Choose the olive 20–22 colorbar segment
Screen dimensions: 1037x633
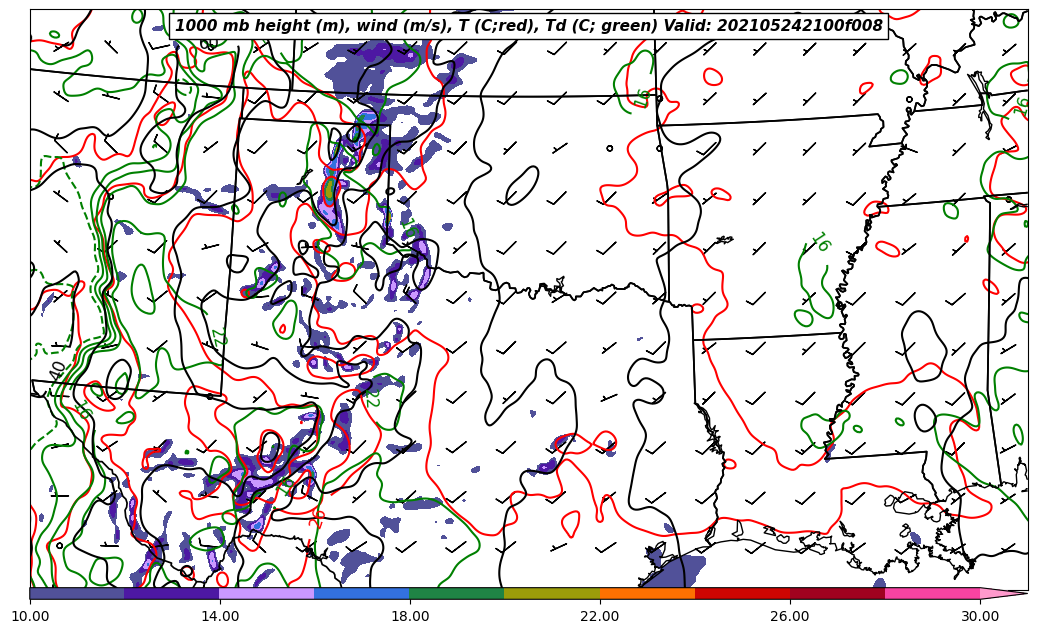(552, 593)
